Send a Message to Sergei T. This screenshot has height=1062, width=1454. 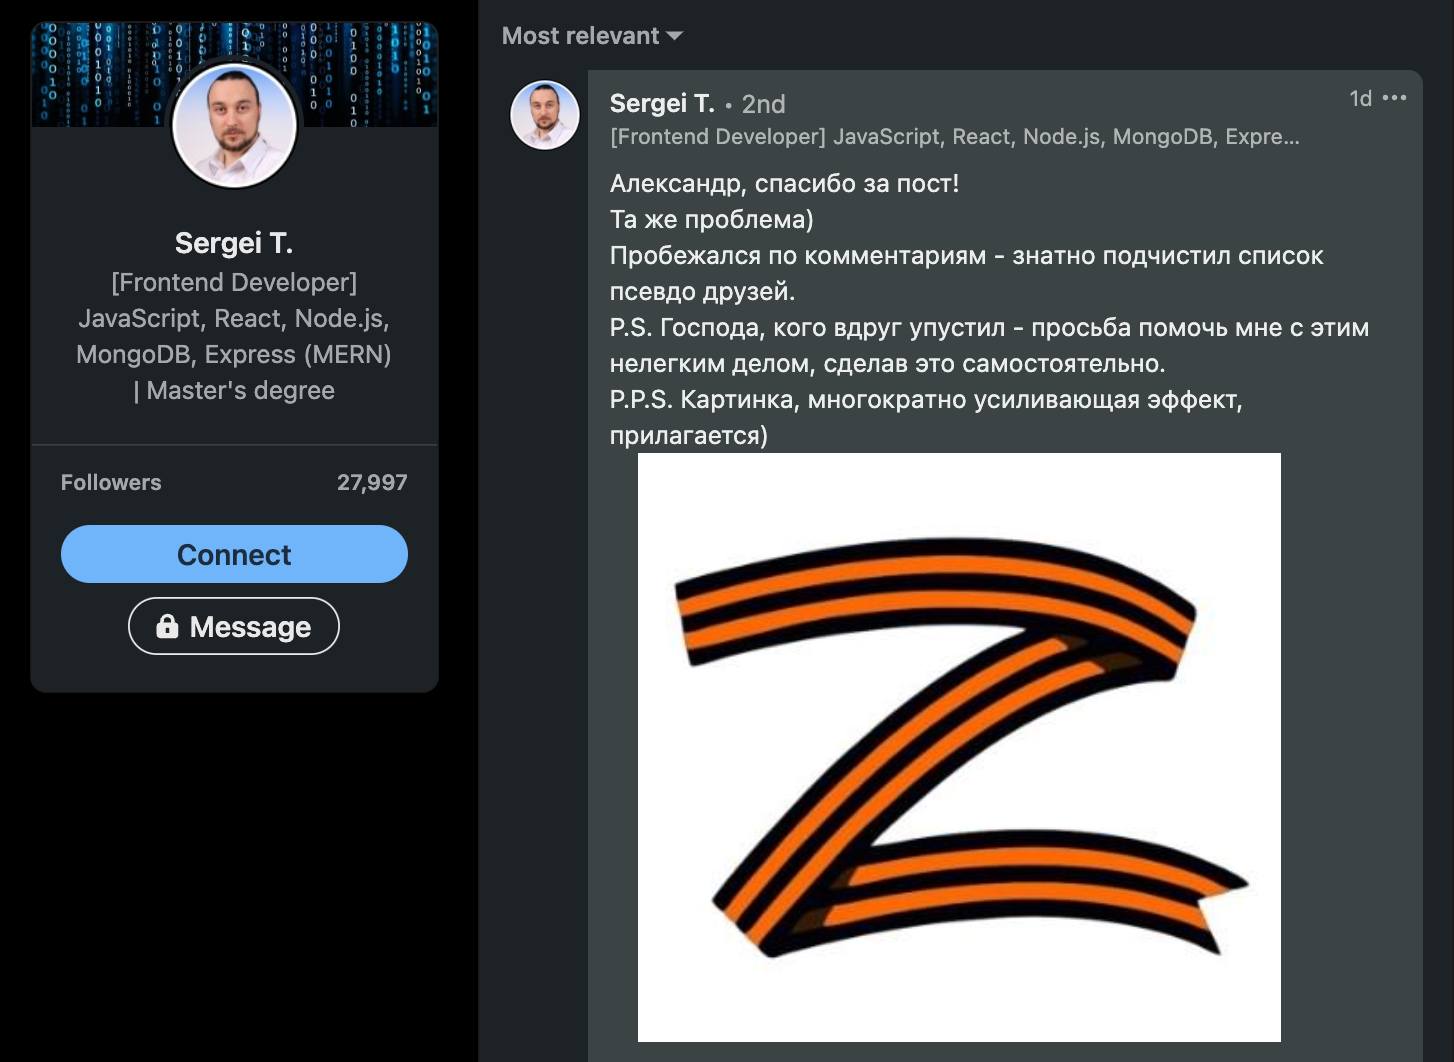pyautogui.click(x=234, y=626)
